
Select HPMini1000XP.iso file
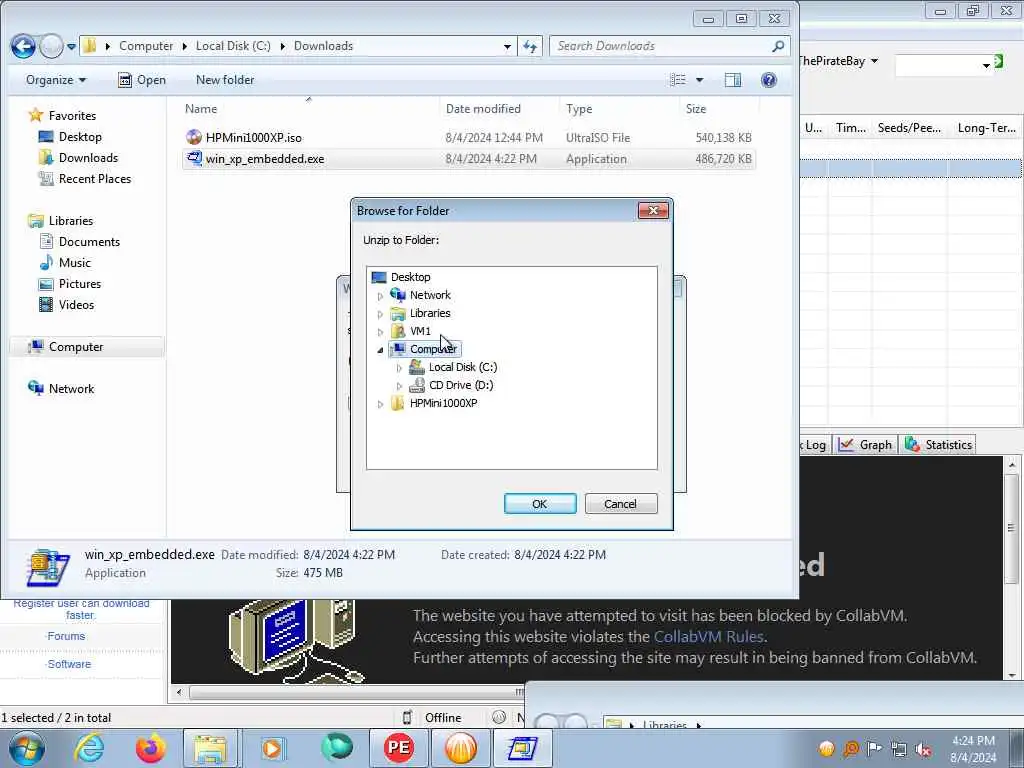(x=253, y=138)
